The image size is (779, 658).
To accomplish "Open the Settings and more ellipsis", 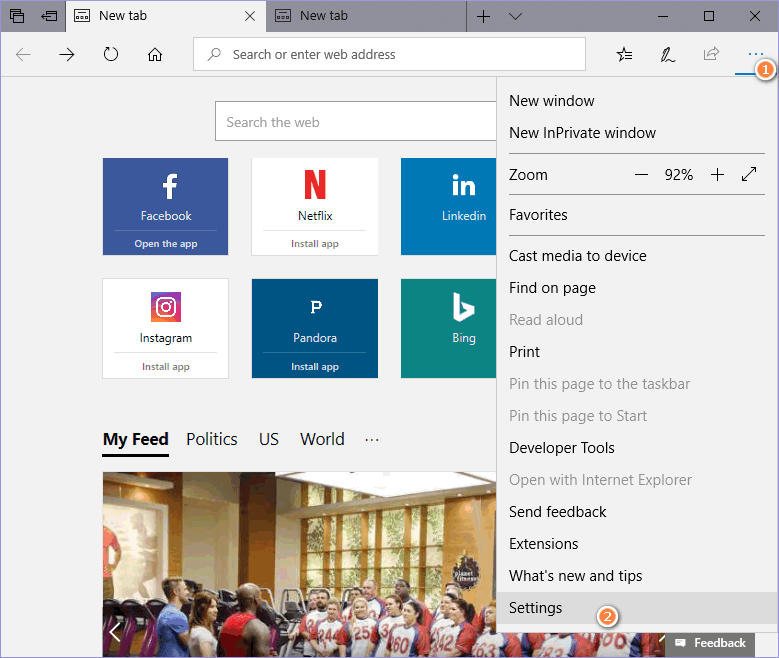I will (755, 54).
